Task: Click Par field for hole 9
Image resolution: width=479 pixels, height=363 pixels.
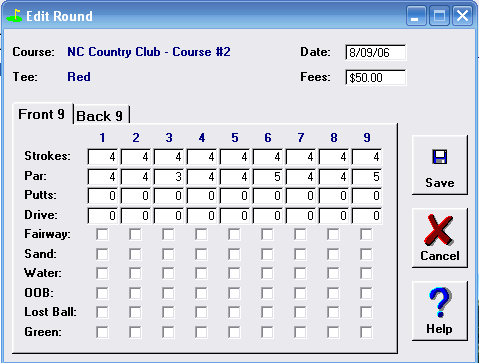Action: pos(367,176)
